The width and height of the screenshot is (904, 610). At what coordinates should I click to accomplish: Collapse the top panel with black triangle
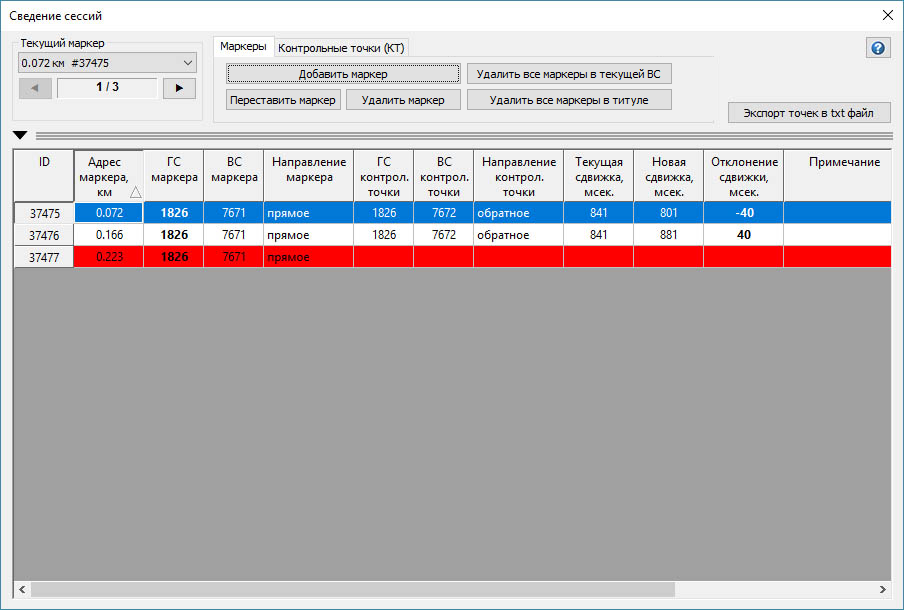click(20, 135)
